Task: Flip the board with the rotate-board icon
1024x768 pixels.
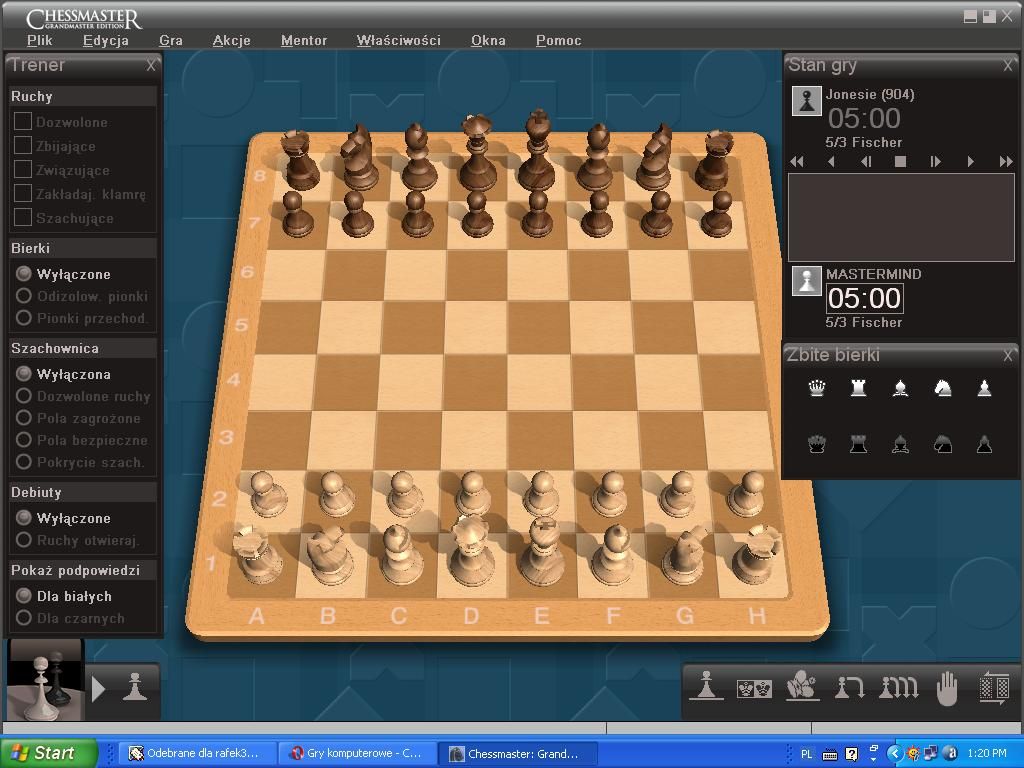Action: [x=995, y=688]
